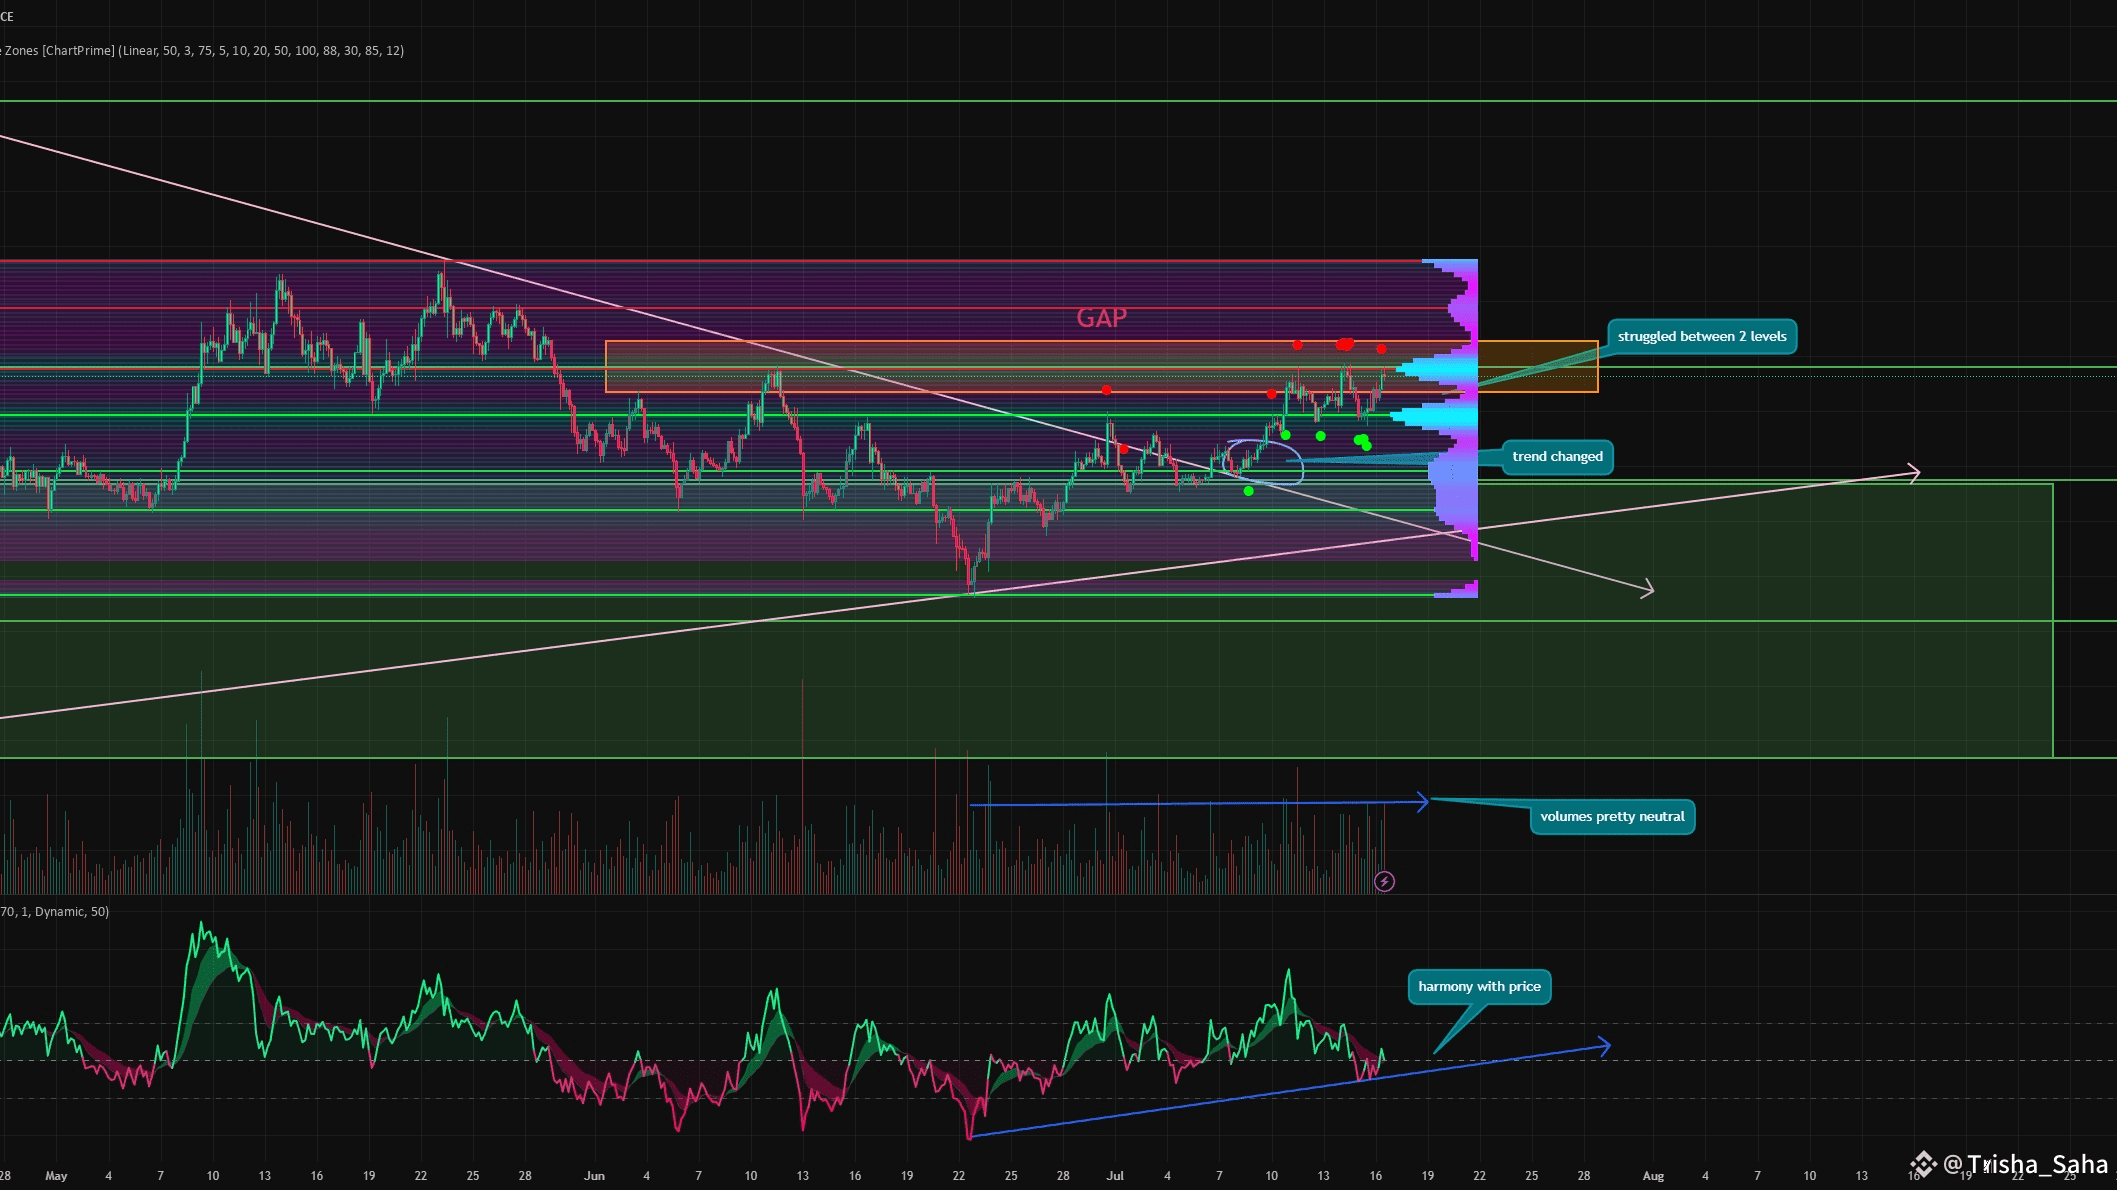The height and width of the screenshot is (1190, 2117).
Task: Click the Jul label on the time axis
Action: tap(1115, 1175)
